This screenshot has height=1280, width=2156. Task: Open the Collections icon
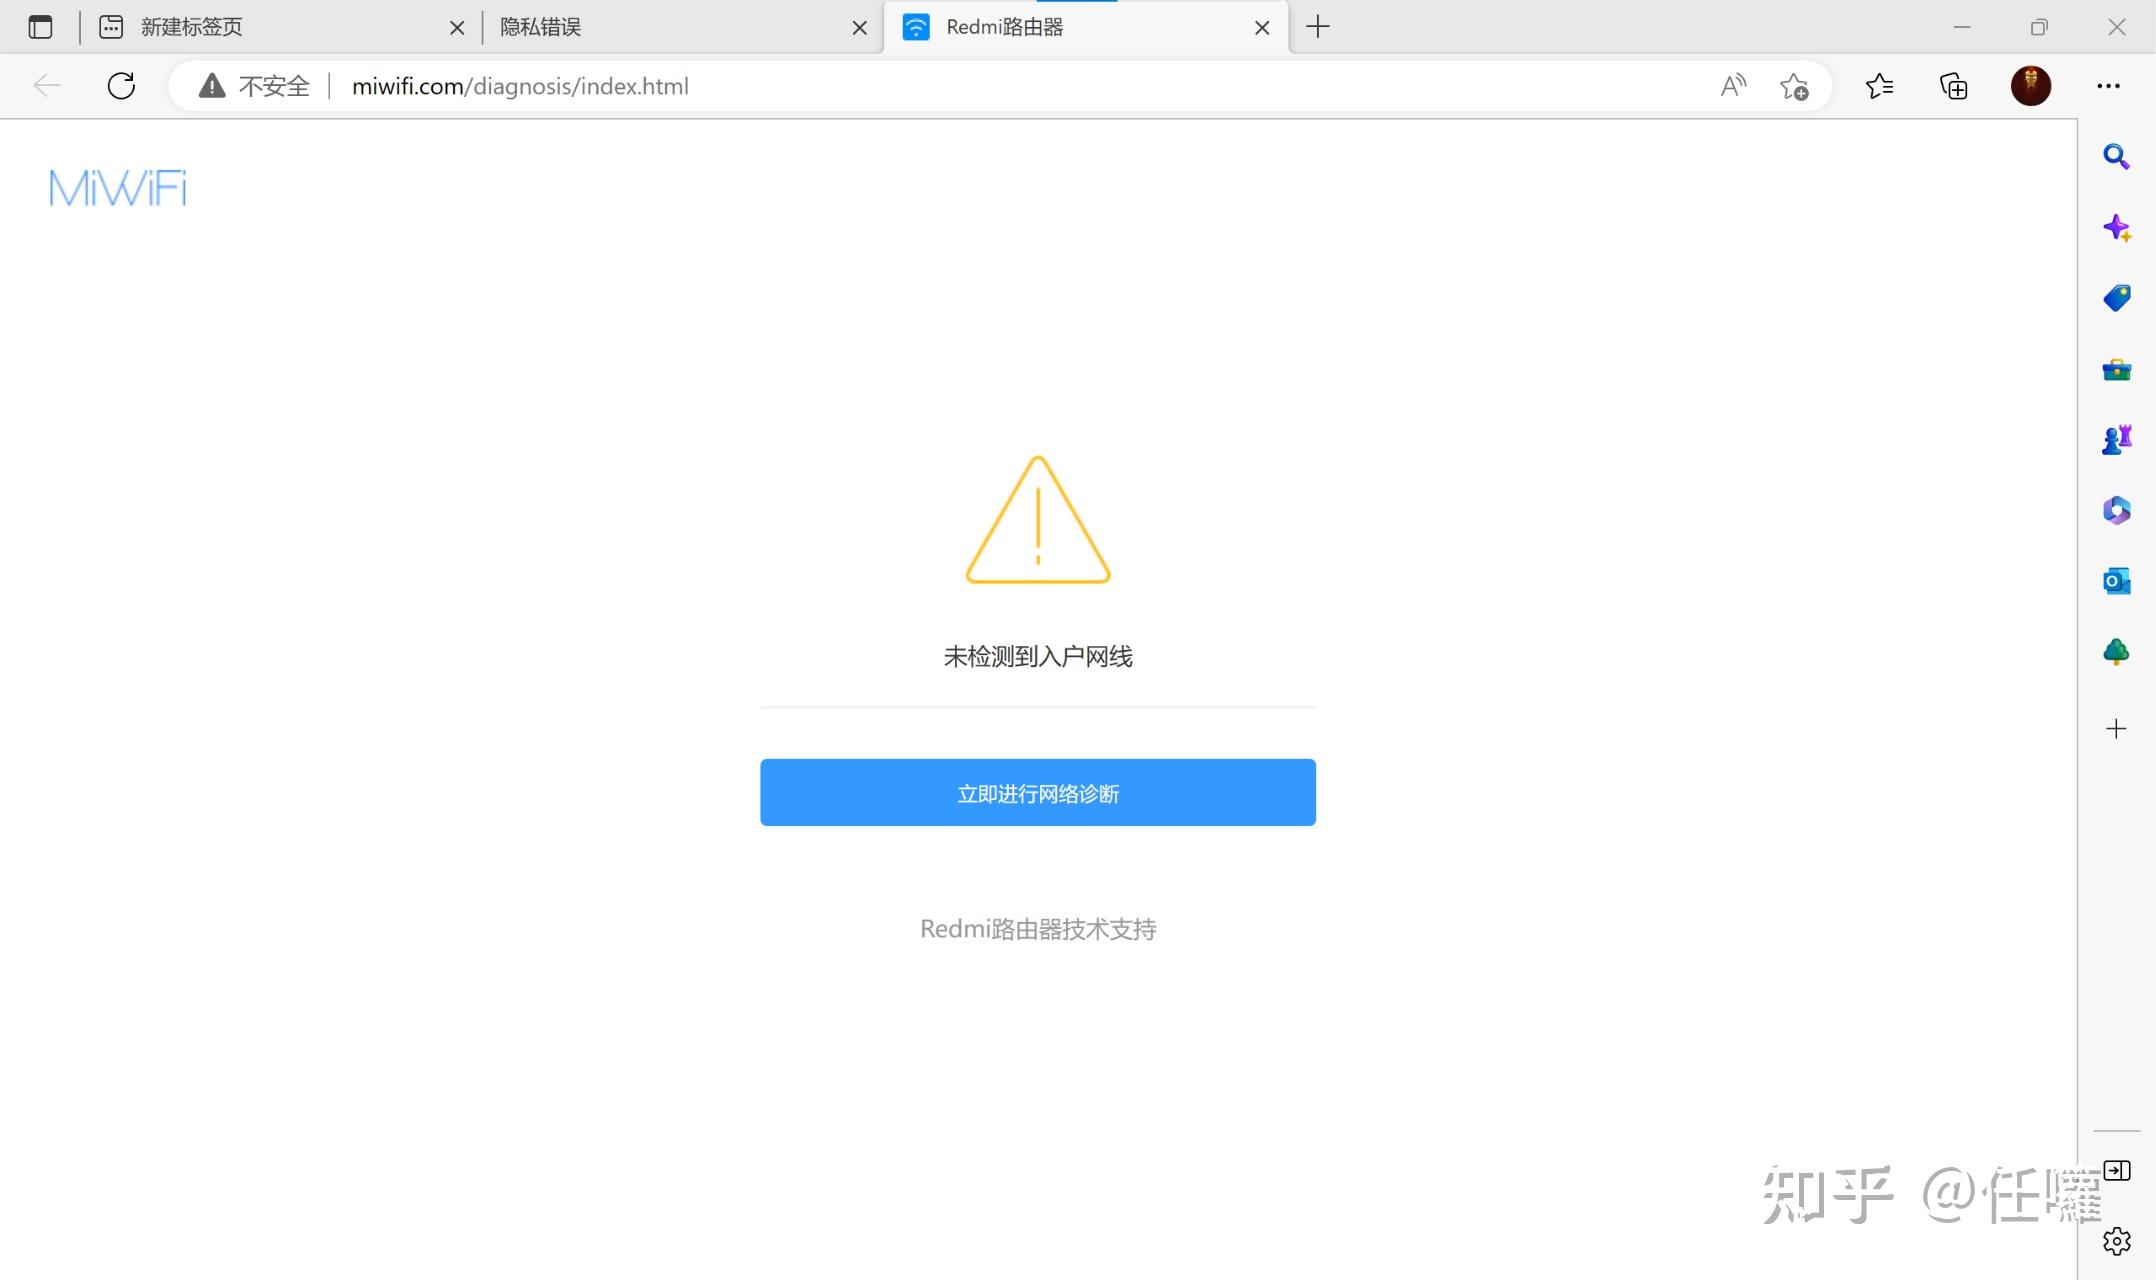click(1954, 86)
